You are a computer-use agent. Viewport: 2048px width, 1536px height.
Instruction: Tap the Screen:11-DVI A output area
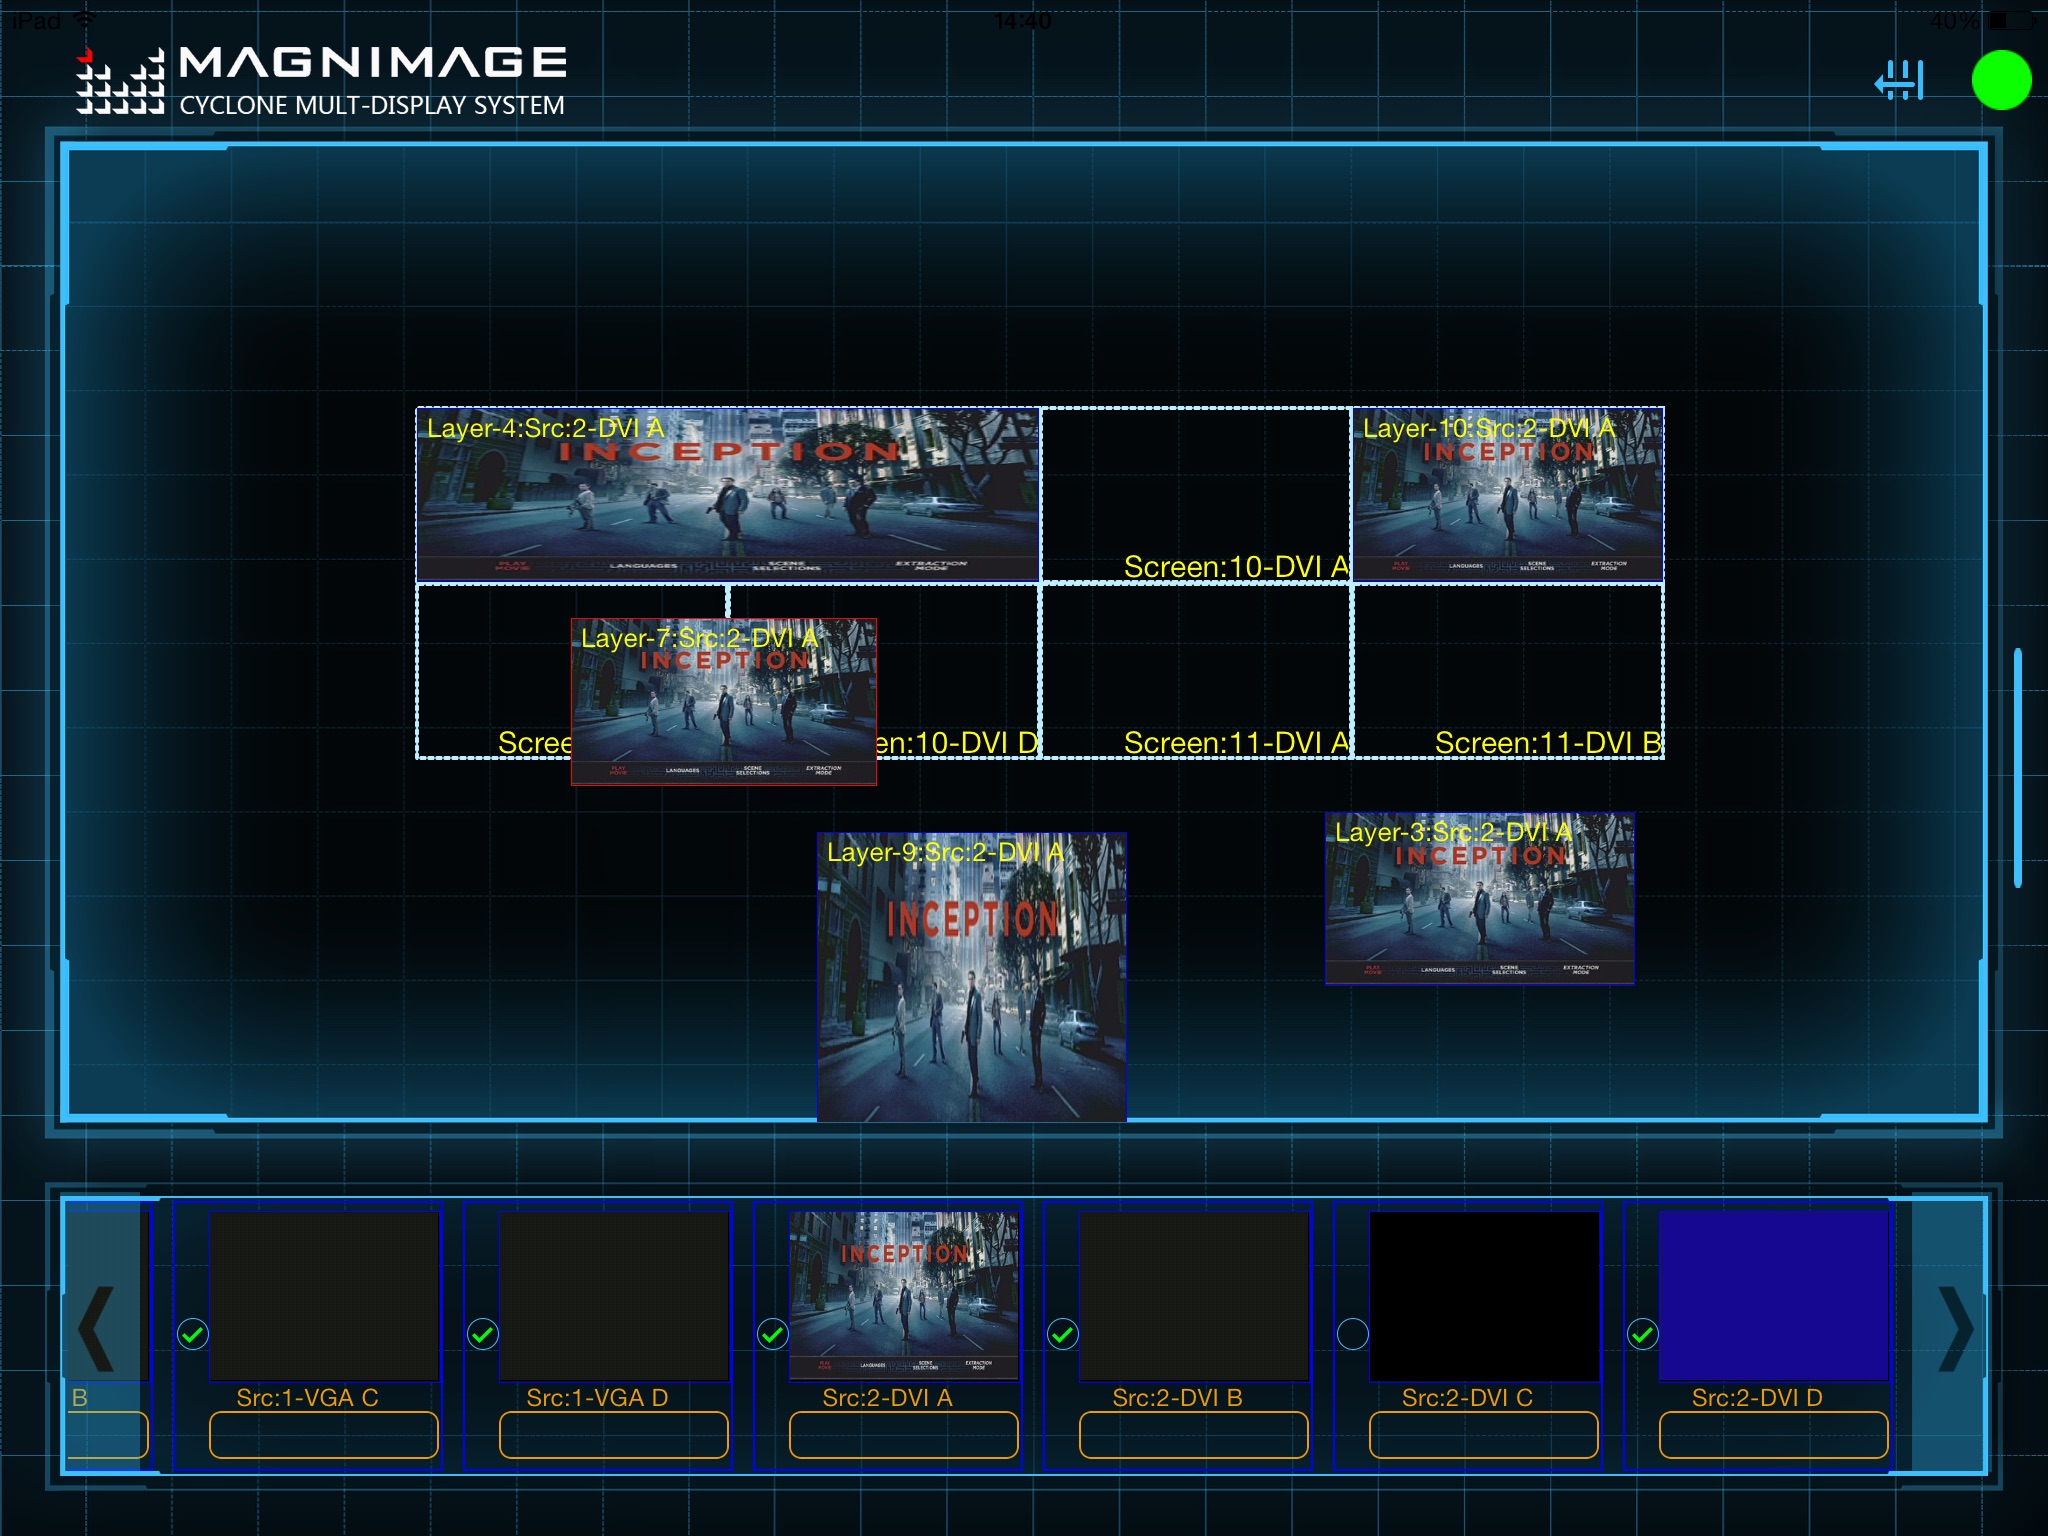pos(1196,671)
